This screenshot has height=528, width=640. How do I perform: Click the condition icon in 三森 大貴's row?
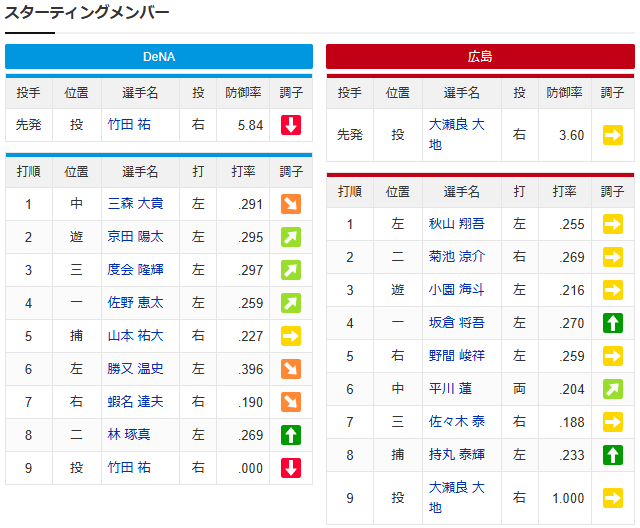click(x=291, y=204)
